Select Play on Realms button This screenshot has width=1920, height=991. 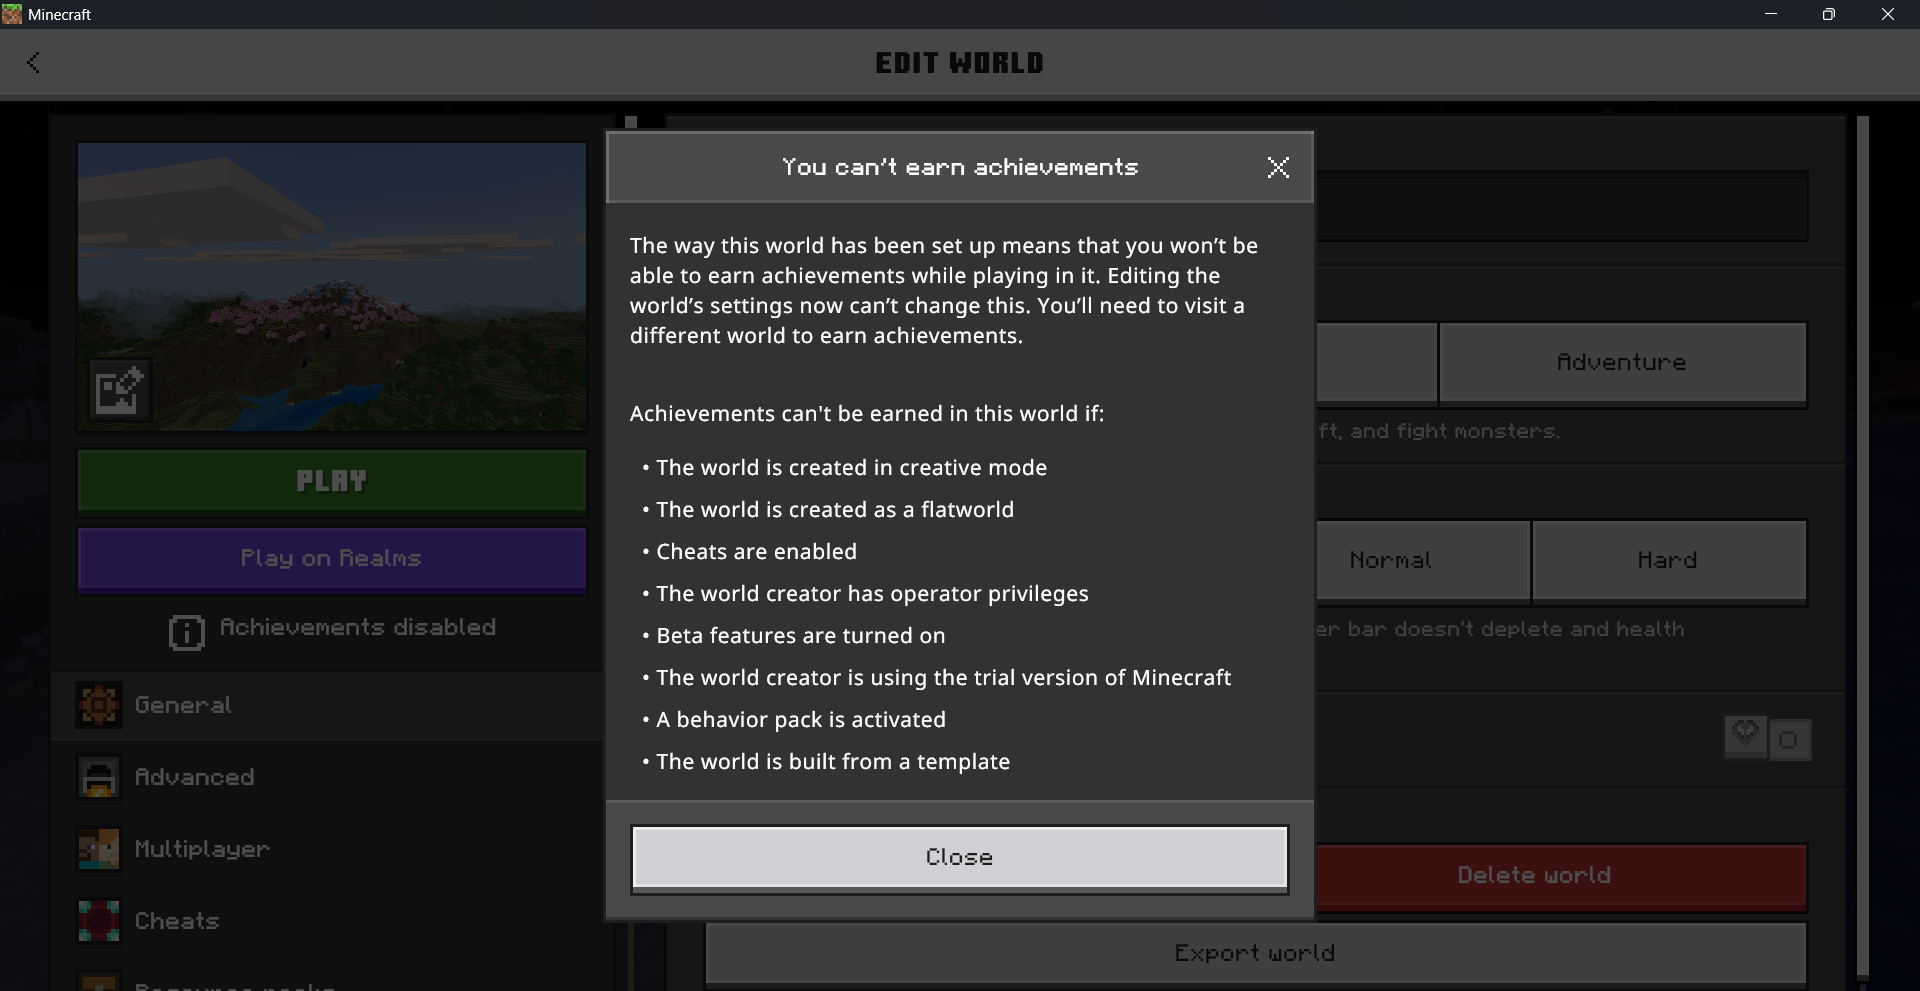pyautogui.click(x=332, y=559)
